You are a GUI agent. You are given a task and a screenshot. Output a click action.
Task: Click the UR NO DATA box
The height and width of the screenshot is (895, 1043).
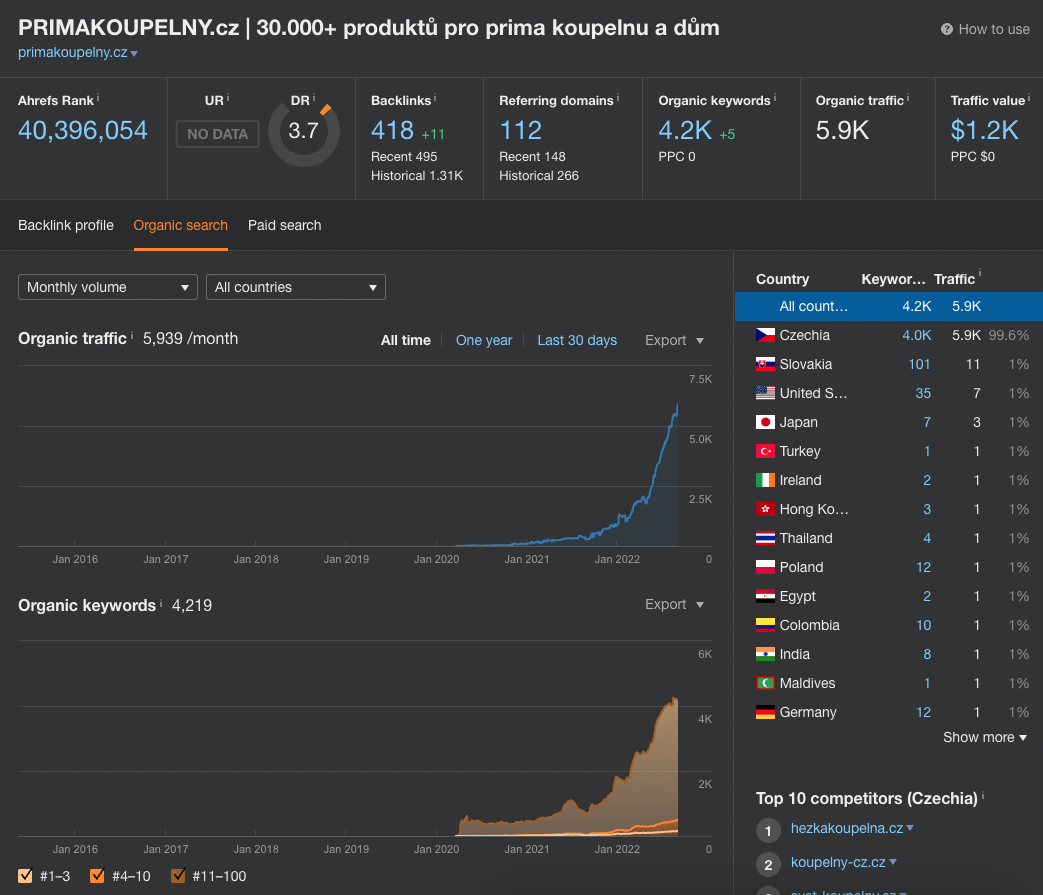(x=218, y=134)
